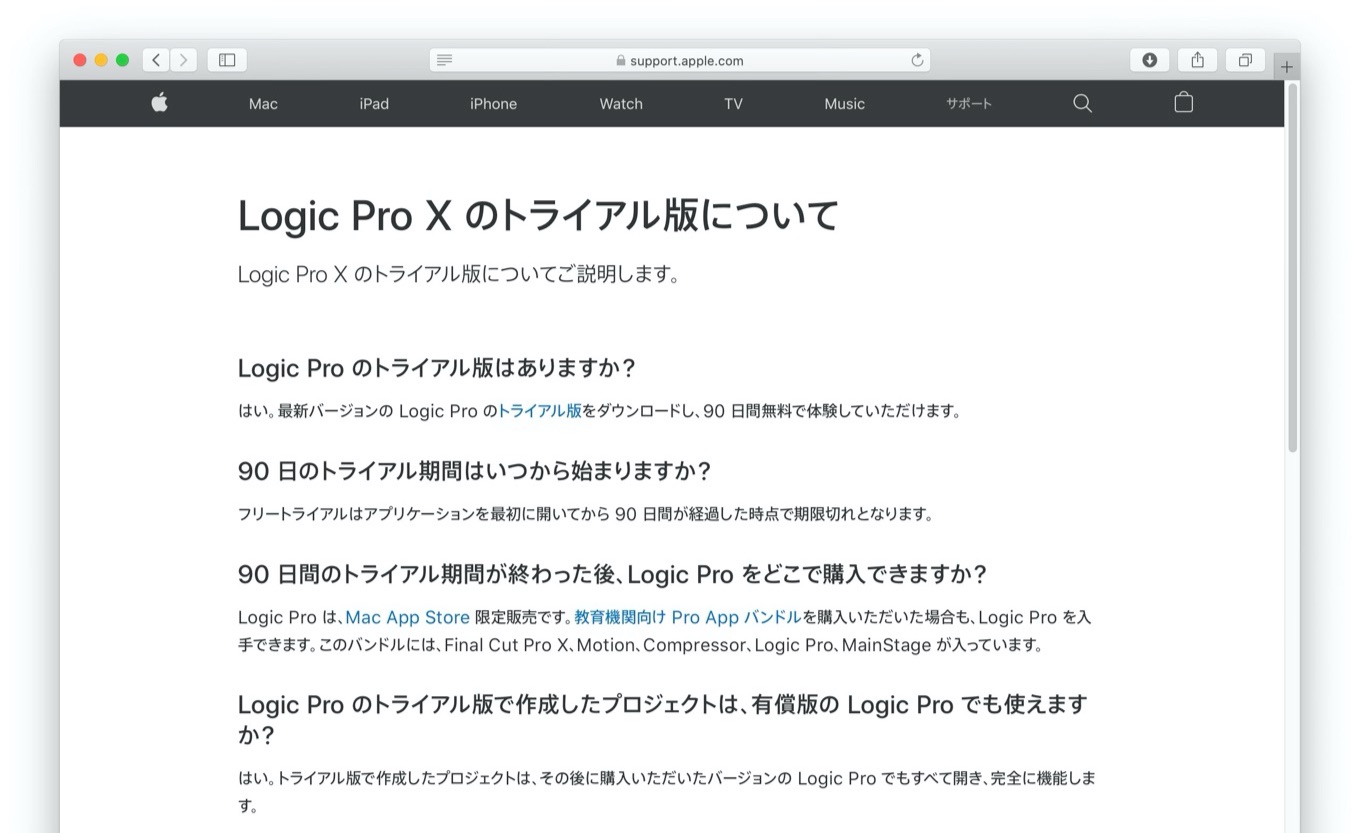The image size is (1360, 833).
Task: Click the forward navigation arrow
Action: click(x=184, y=59)
